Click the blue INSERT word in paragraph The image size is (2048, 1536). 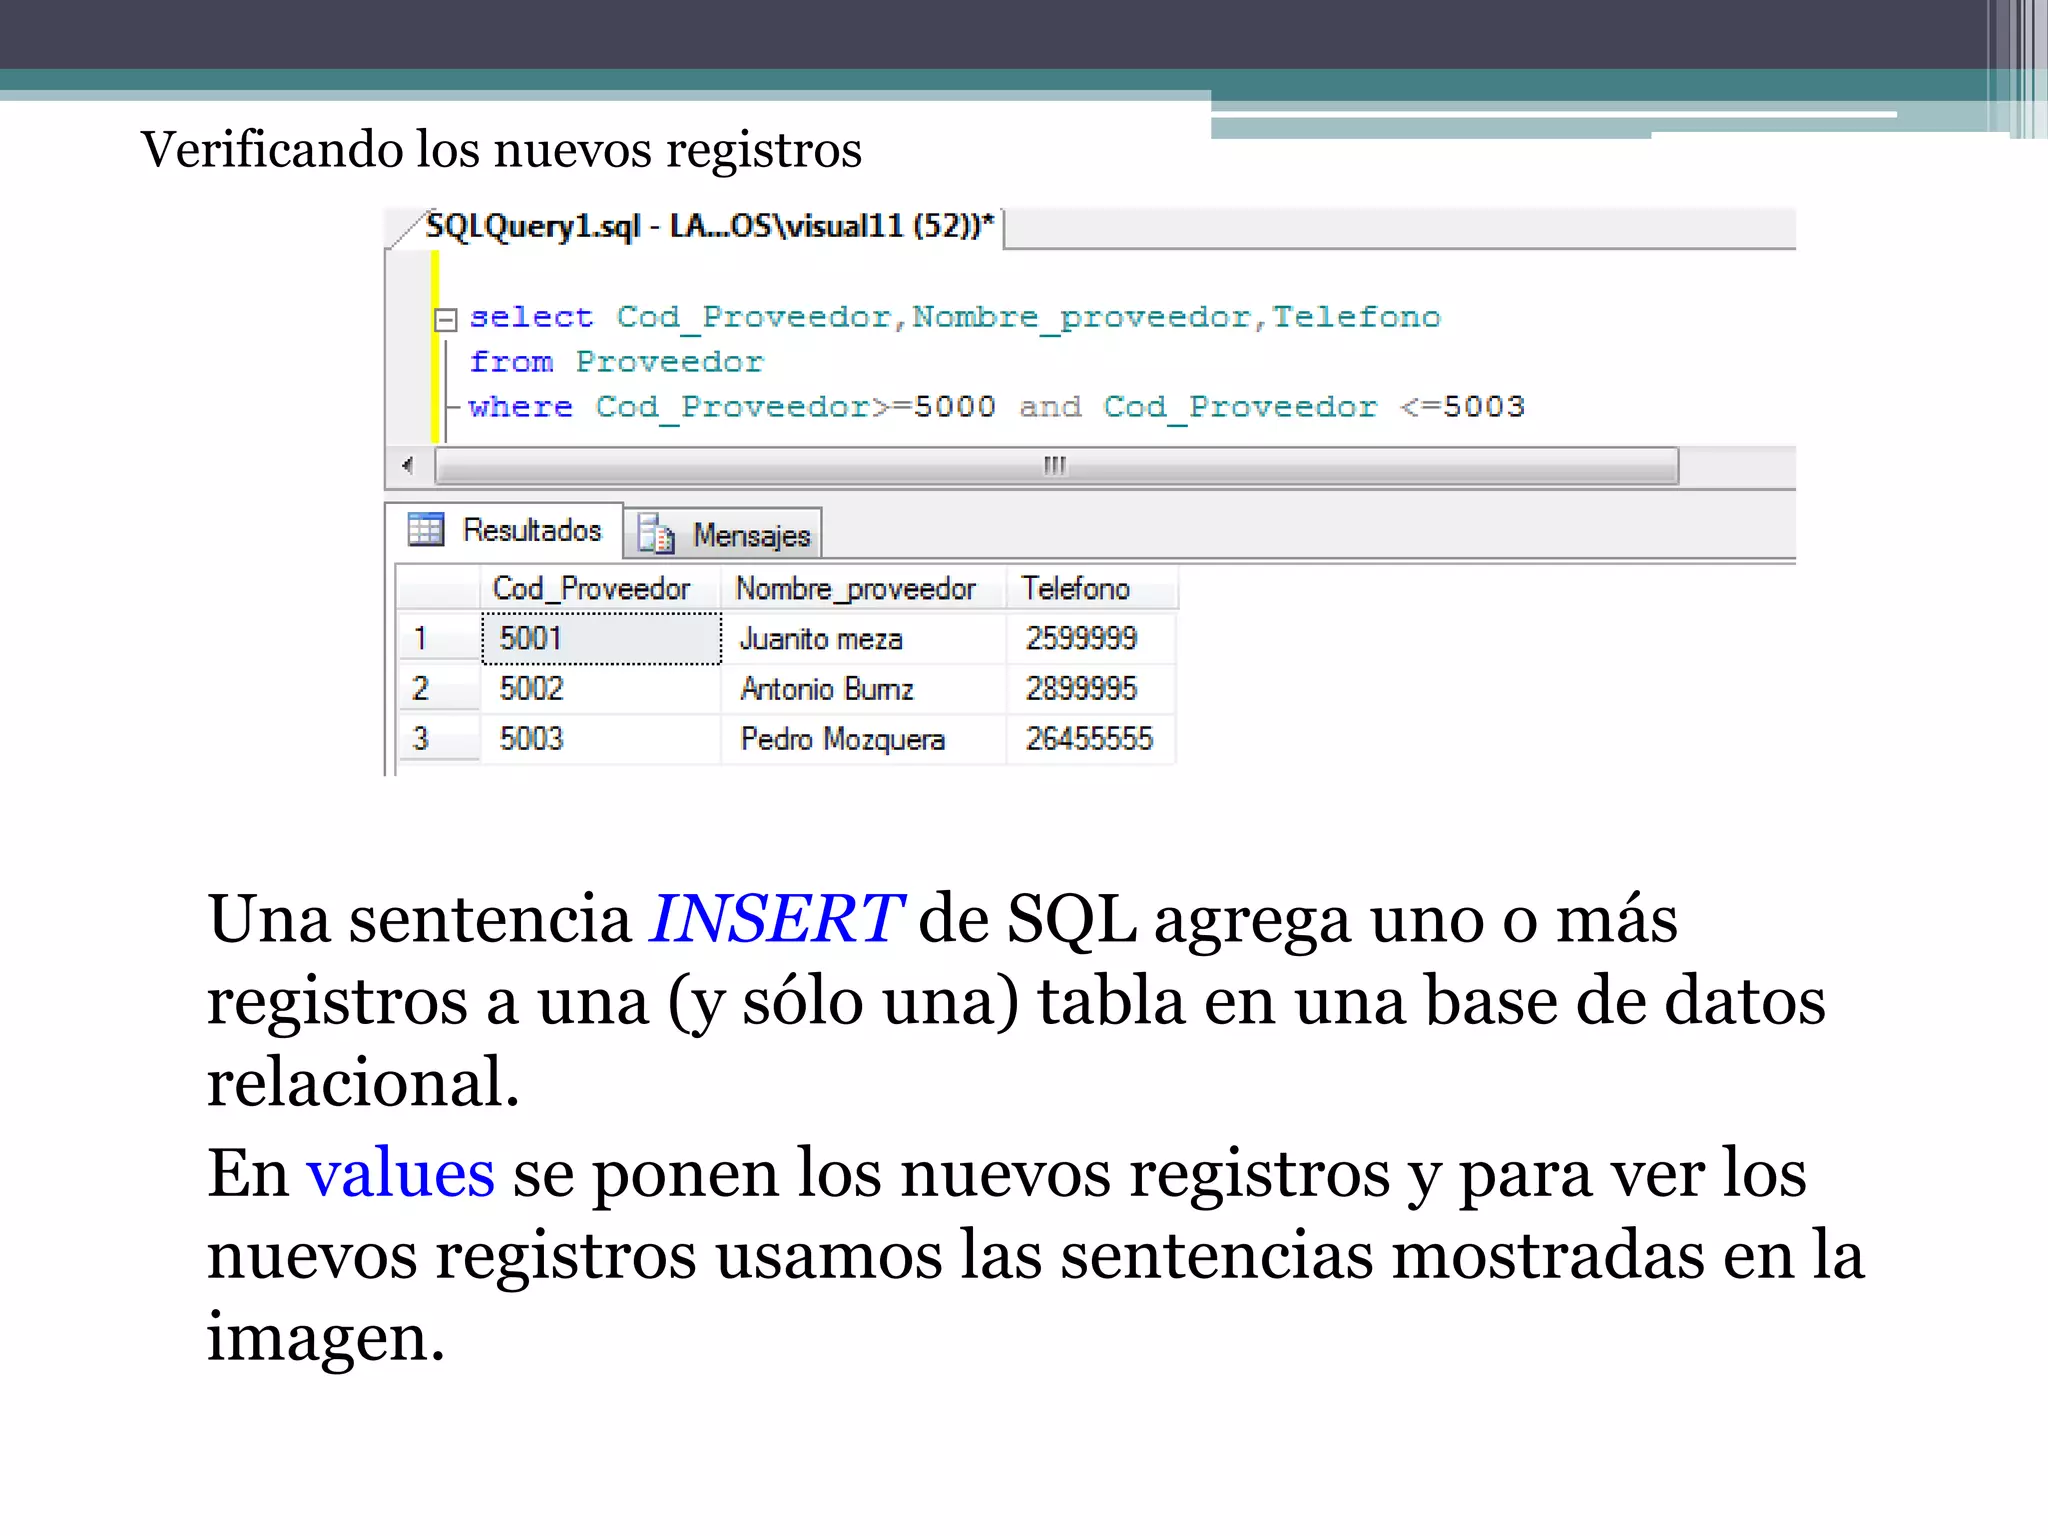pos(776,918)
